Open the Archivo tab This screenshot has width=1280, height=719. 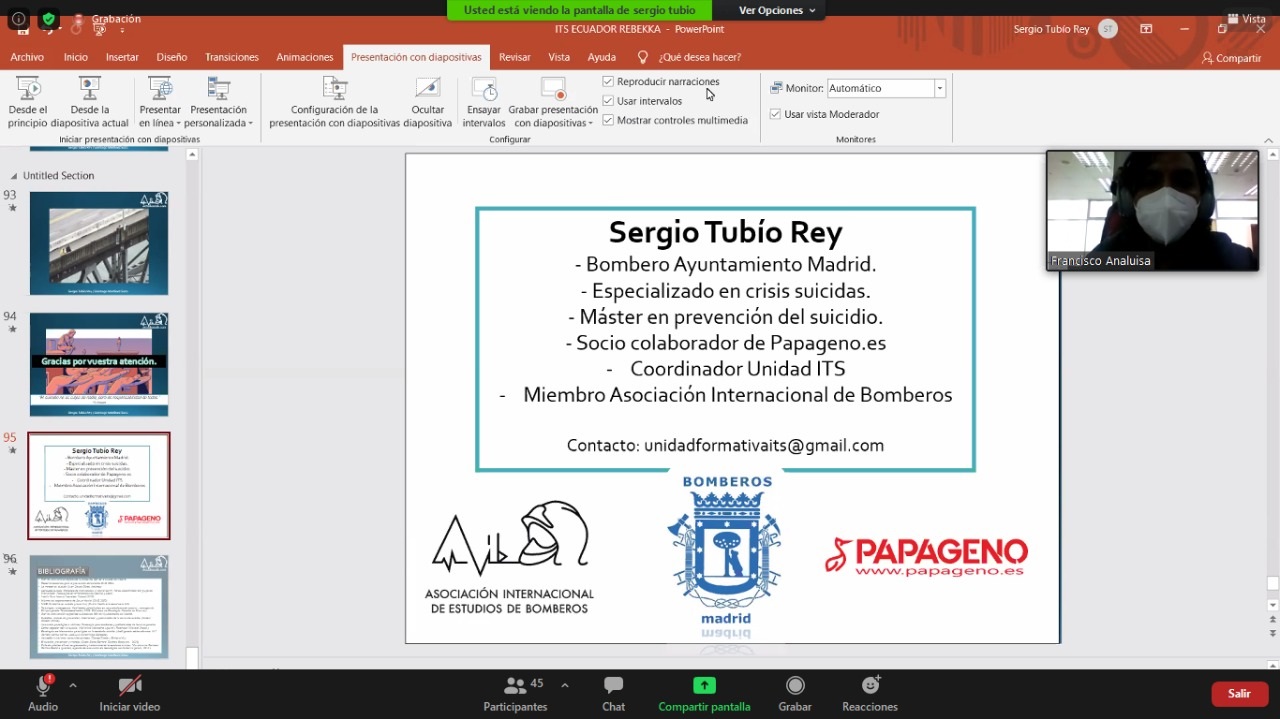(27, 57)
